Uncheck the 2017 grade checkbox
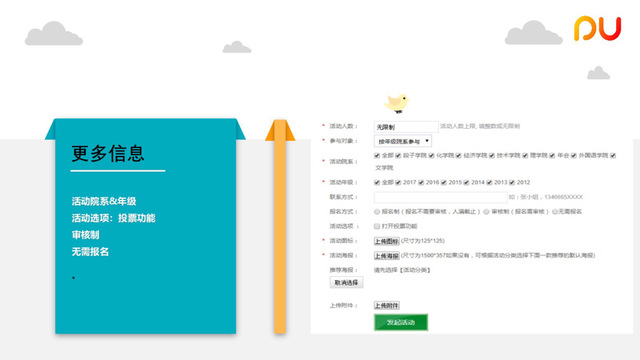The height and width of the screenshot is (360, 640). (398, 182)
